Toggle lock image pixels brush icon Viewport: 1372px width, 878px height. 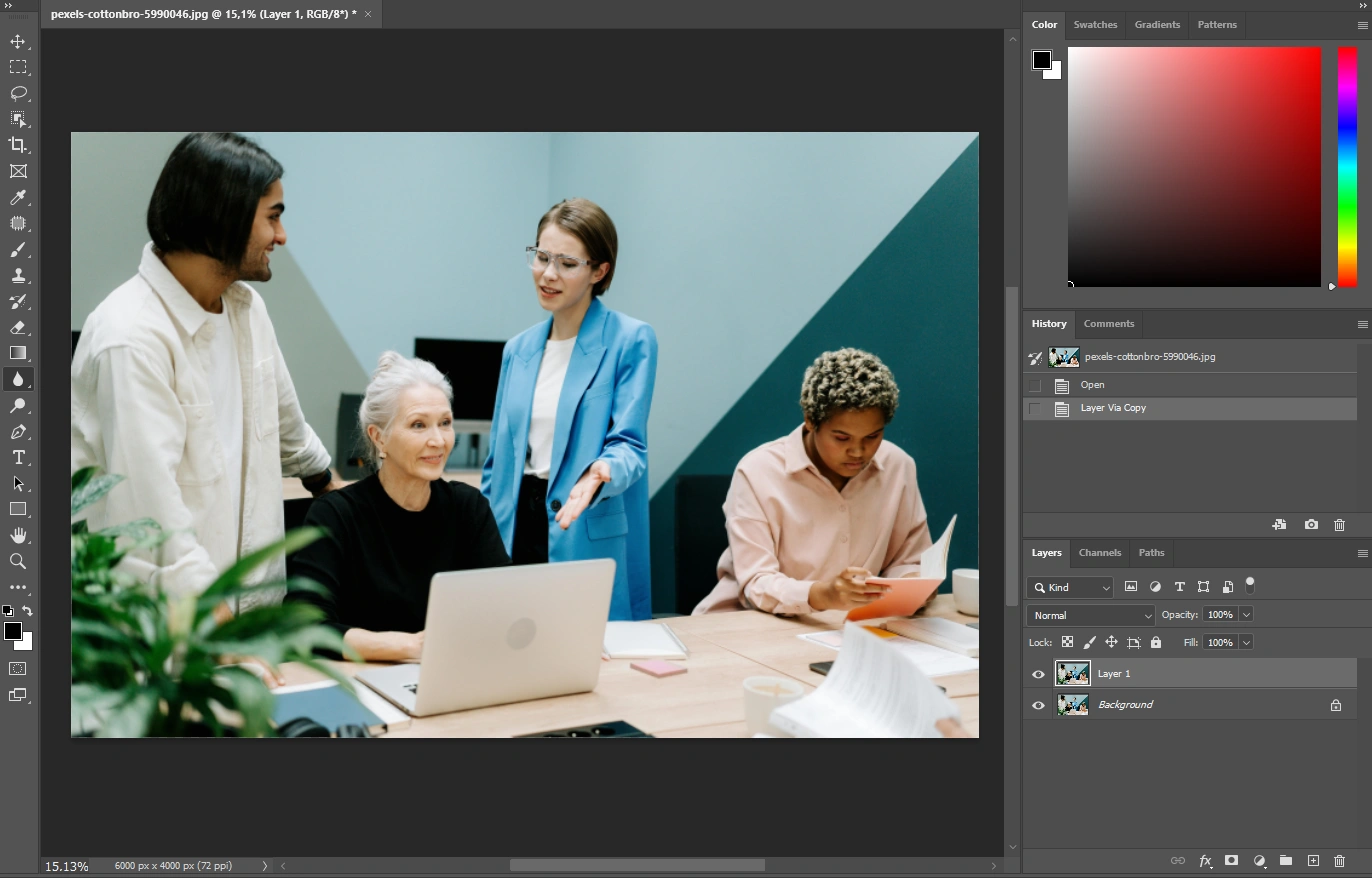coord(1089,642)
